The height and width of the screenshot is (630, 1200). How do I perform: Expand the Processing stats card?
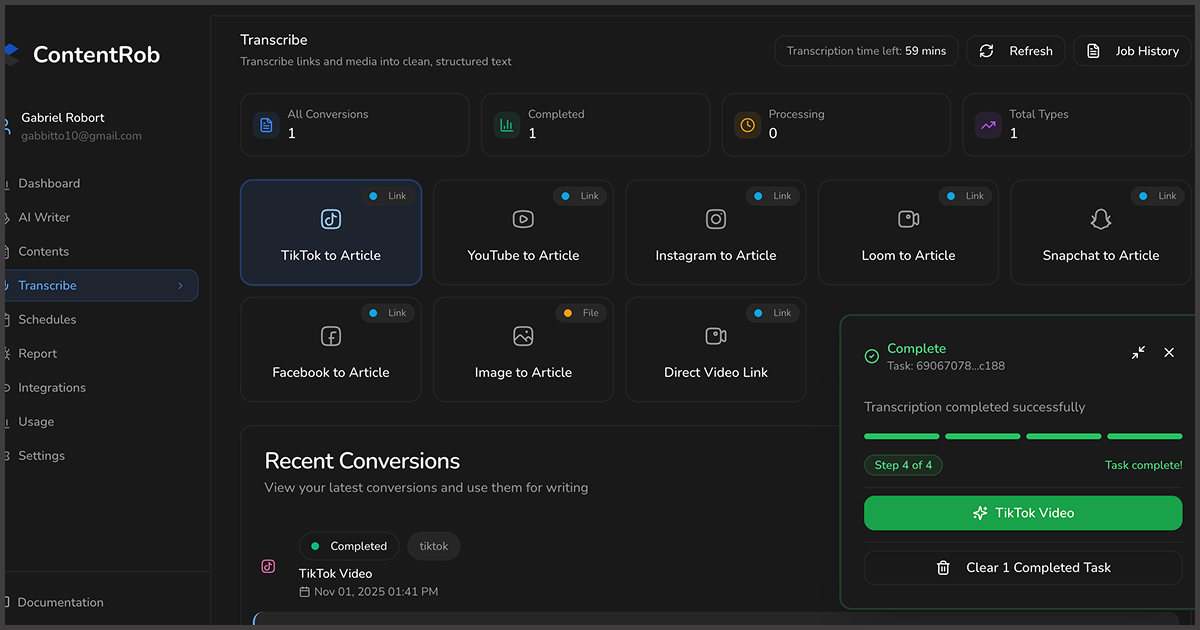pos(836,124)
